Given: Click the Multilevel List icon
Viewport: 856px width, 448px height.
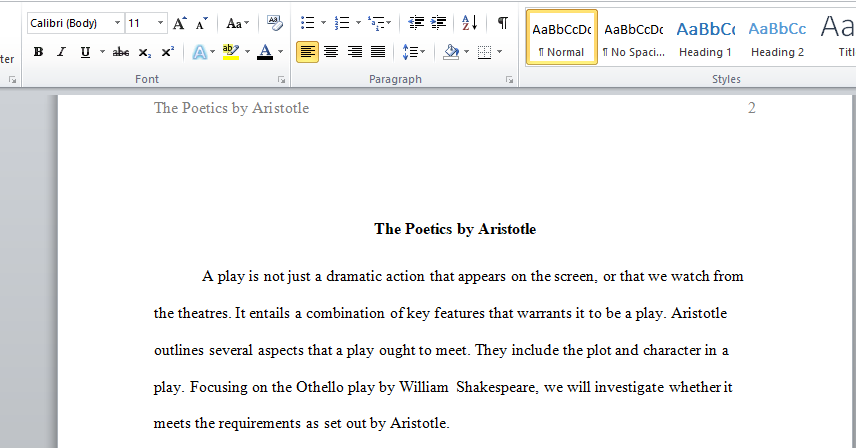Looking at the screenshot, I should [375, 23].
